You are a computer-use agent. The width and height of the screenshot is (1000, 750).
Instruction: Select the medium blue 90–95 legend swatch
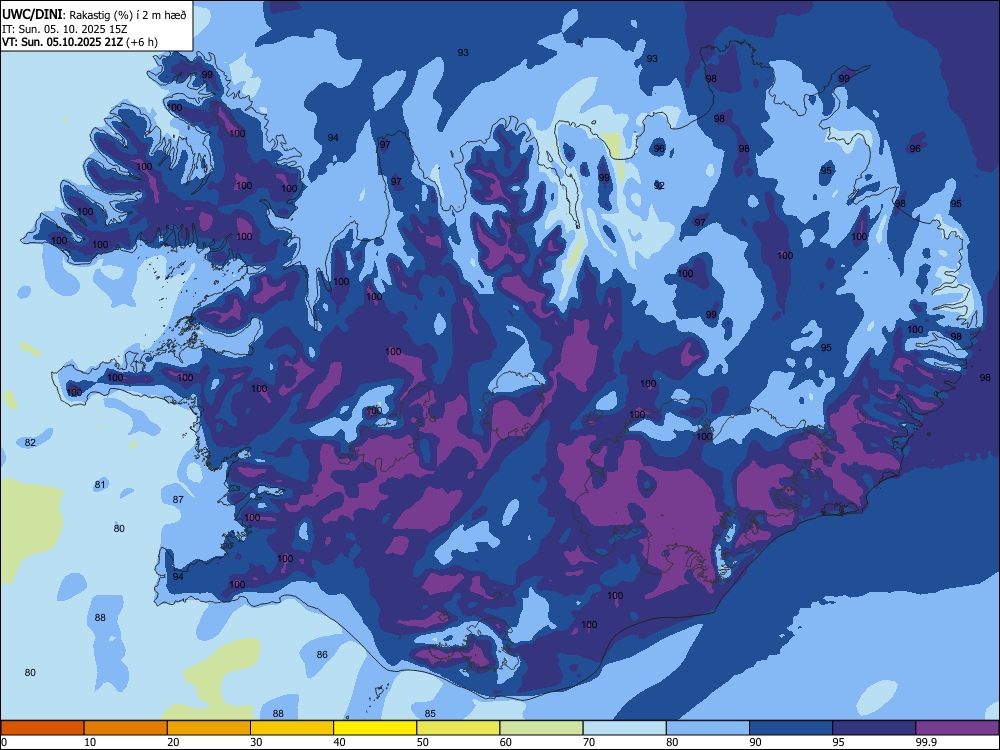(x=791, y=728)
